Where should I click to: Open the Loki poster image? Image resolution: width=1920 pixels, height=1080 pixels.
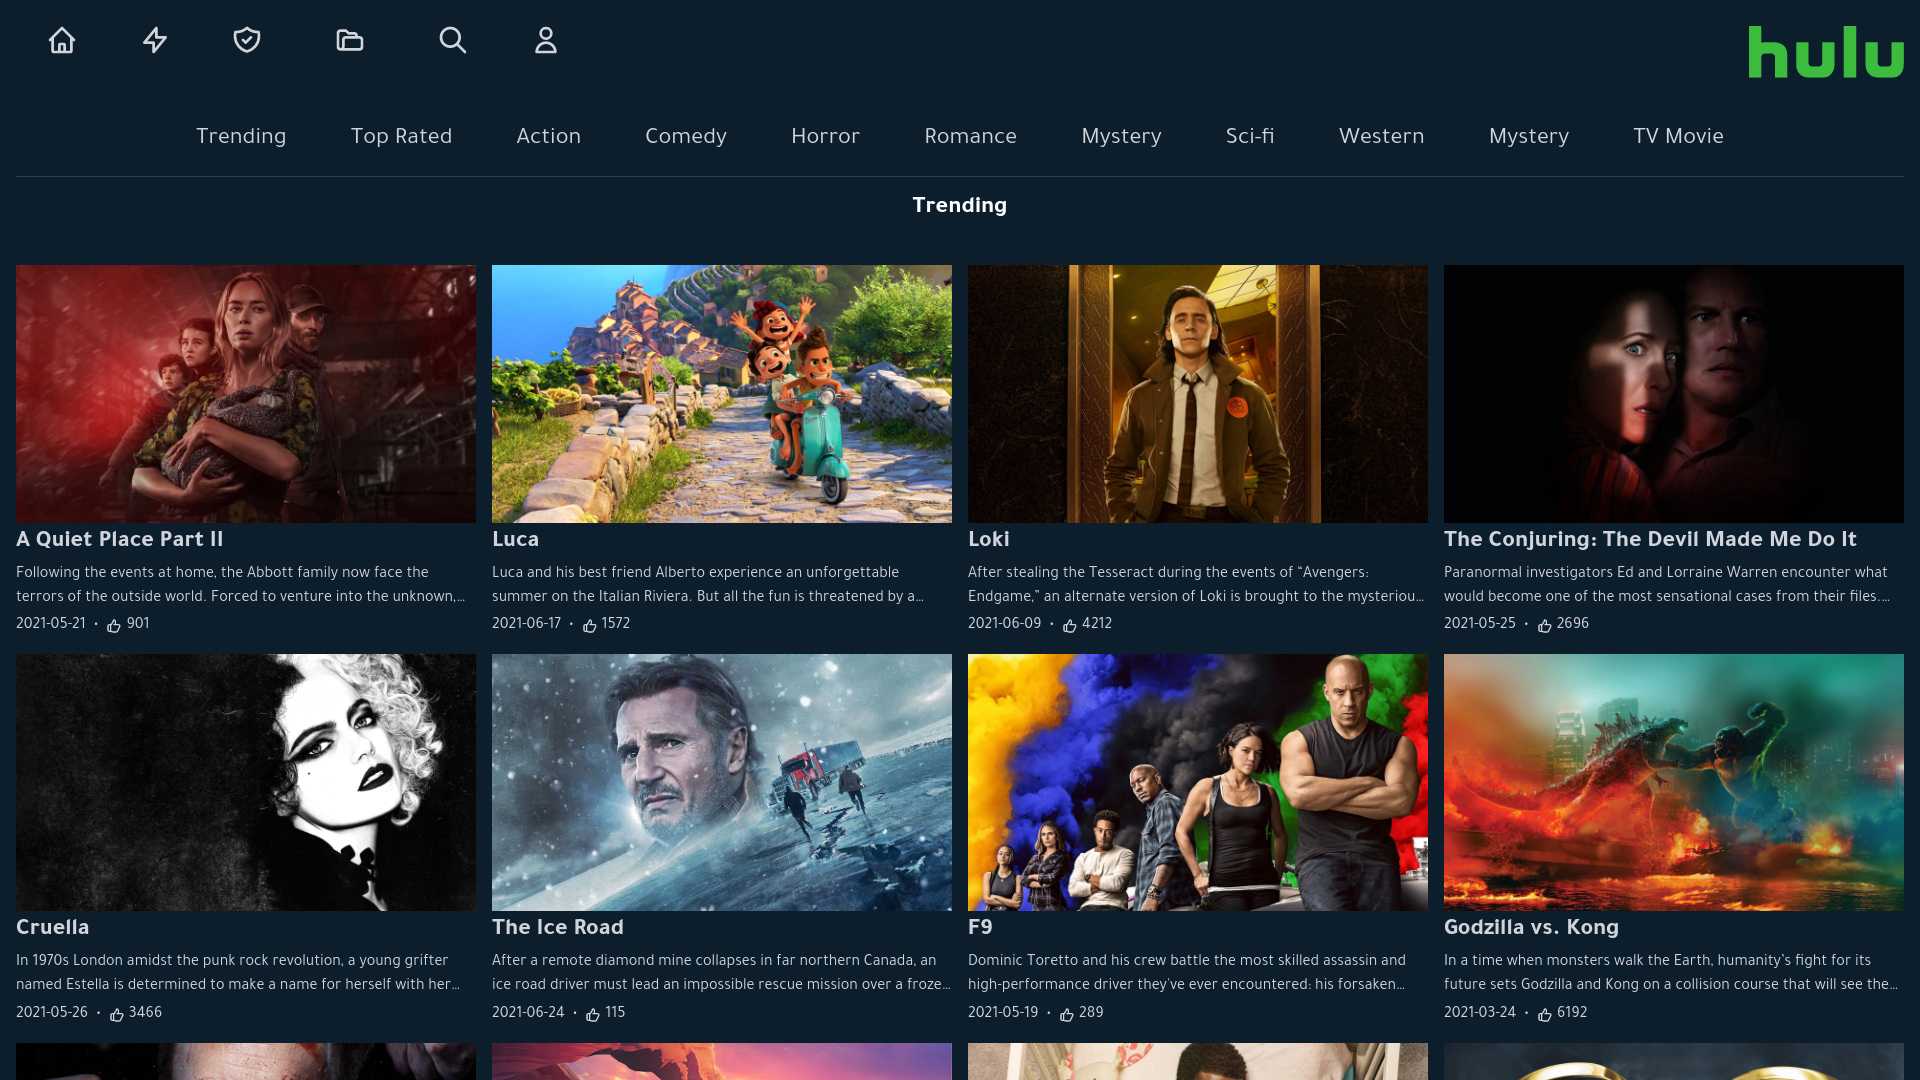pos(1198,393)
